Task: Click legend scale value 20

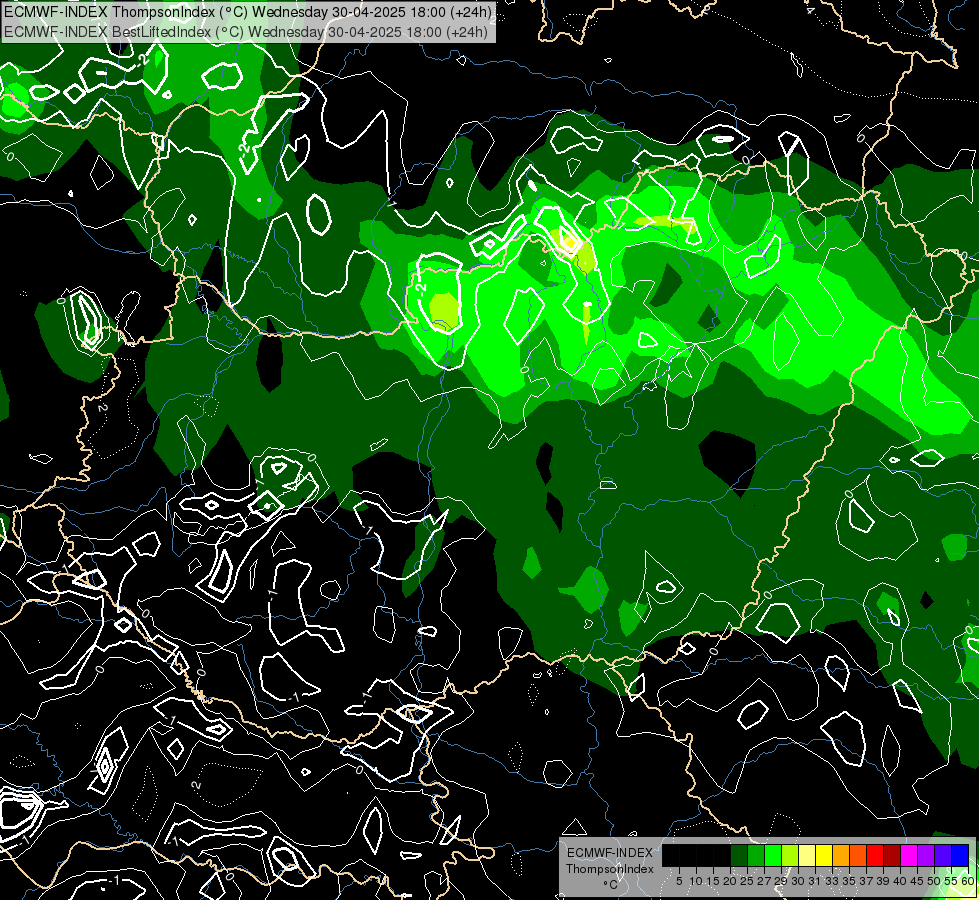Action: coord(731,881)
